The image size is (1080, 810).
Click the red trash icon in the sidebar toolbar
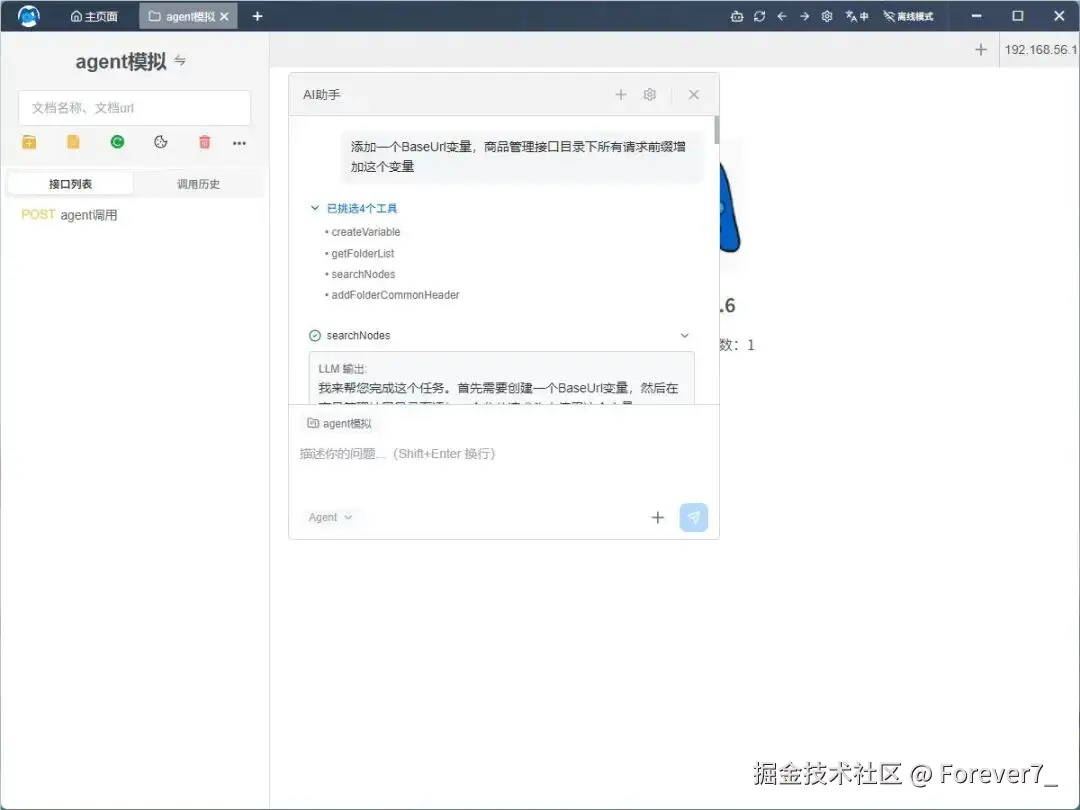click(x=204, y=142)
